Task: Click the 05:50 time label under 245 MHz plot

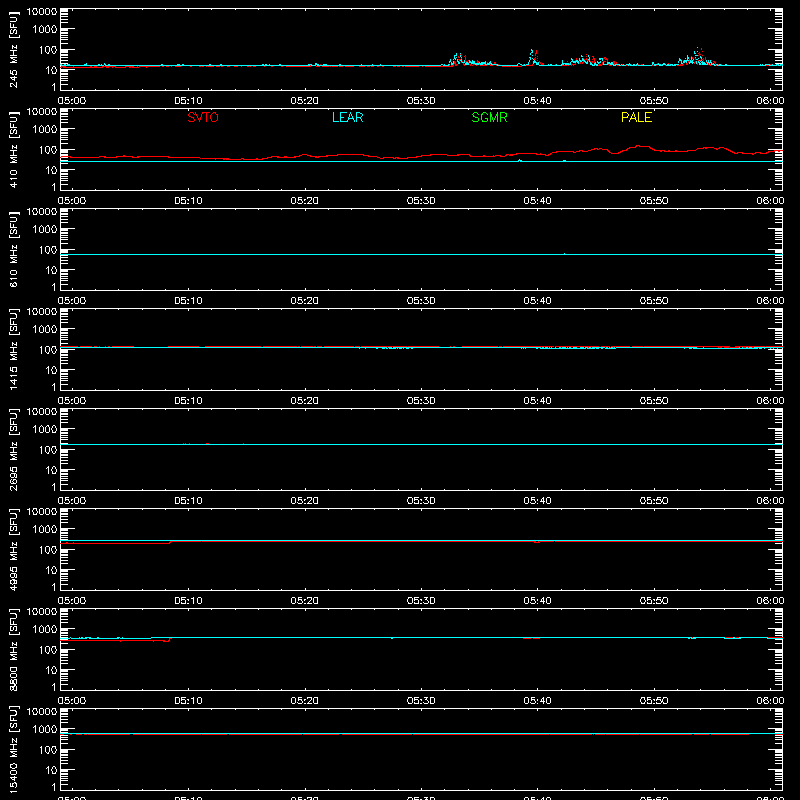Action: tap(654, 101)
